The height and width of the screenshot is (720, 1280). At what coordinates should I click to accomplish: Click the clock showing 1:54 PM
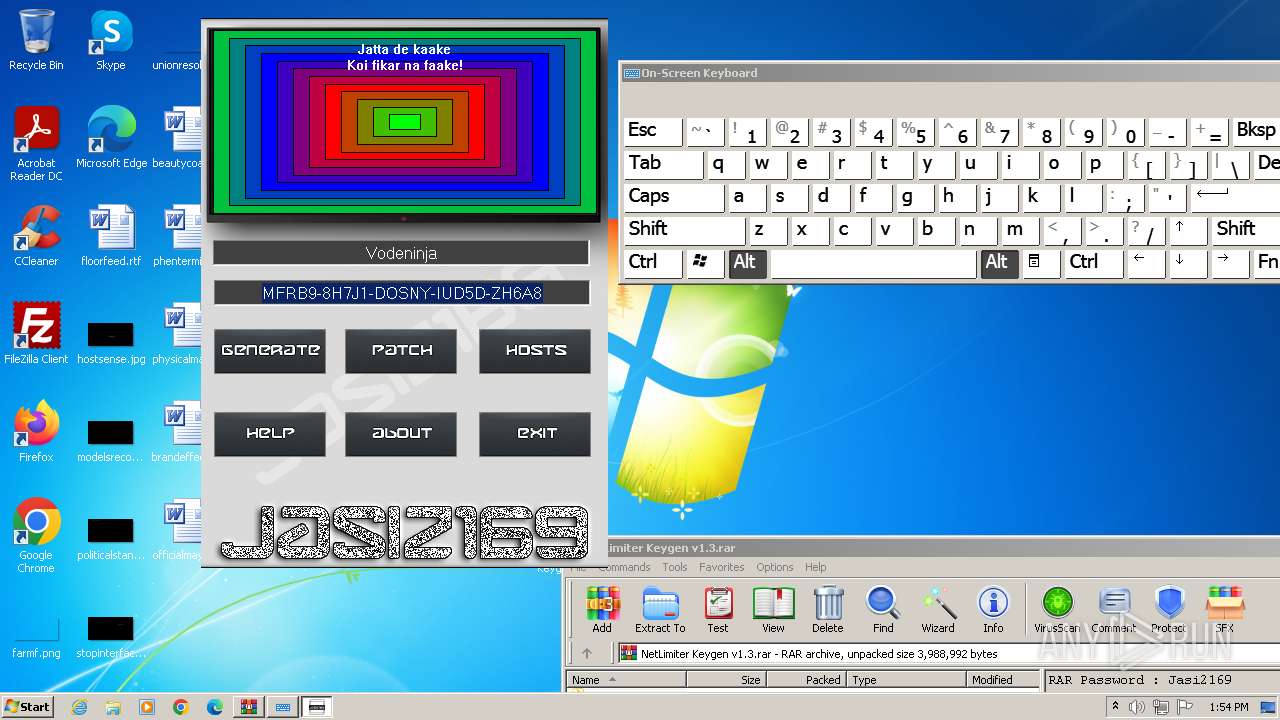[x=1229, y=707]
